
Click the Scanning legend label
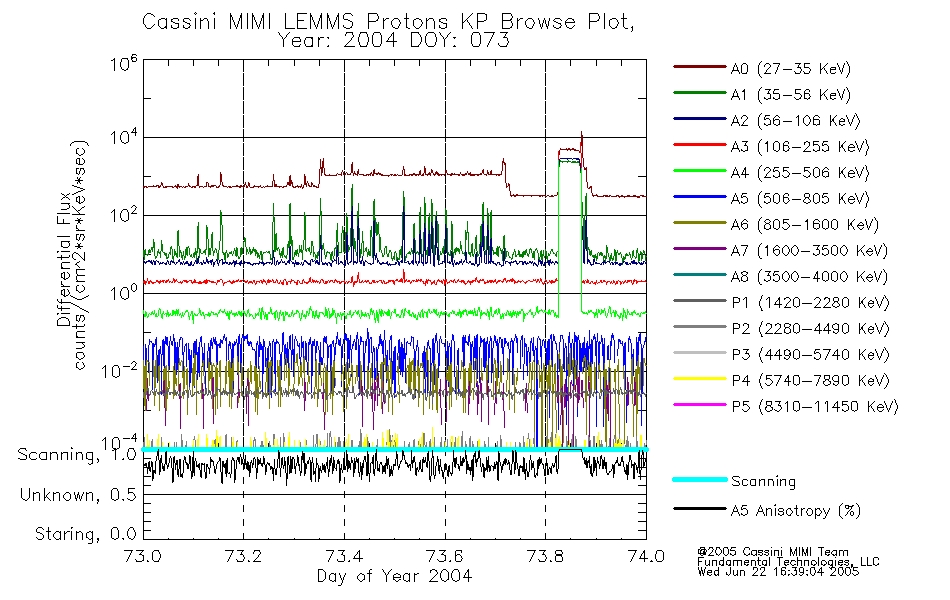click(763, 482)
